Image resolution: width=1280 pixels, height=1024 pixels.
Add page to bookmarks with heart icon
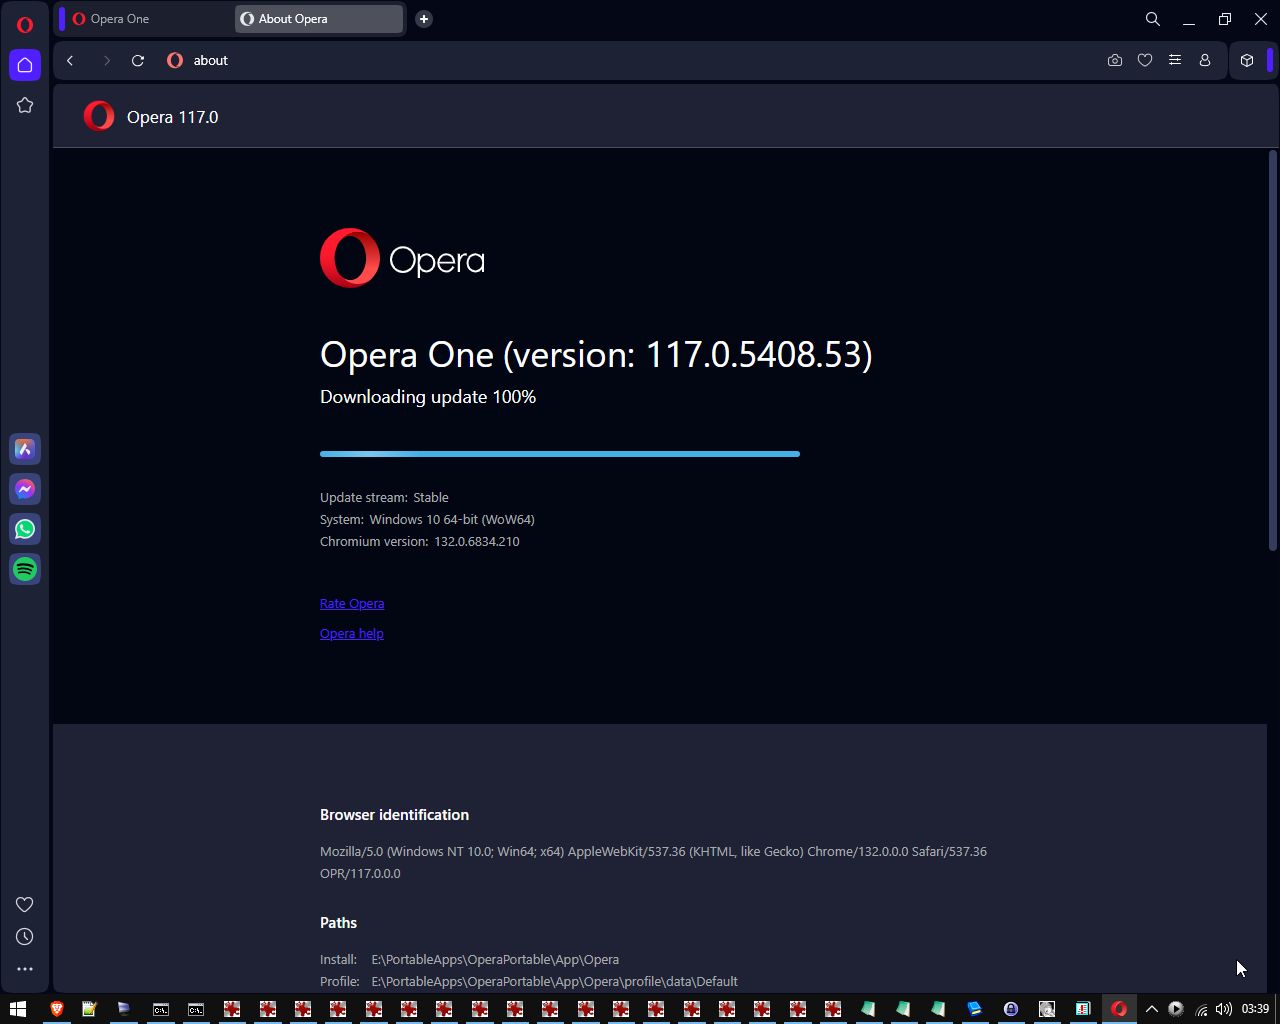[x=1145, y=61]
